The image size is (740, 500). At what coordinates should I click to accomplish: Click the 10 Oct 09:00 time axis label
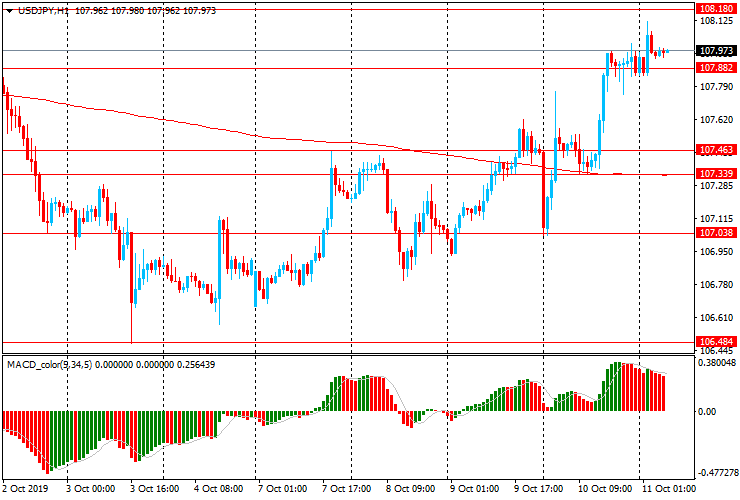pos(605,488)
